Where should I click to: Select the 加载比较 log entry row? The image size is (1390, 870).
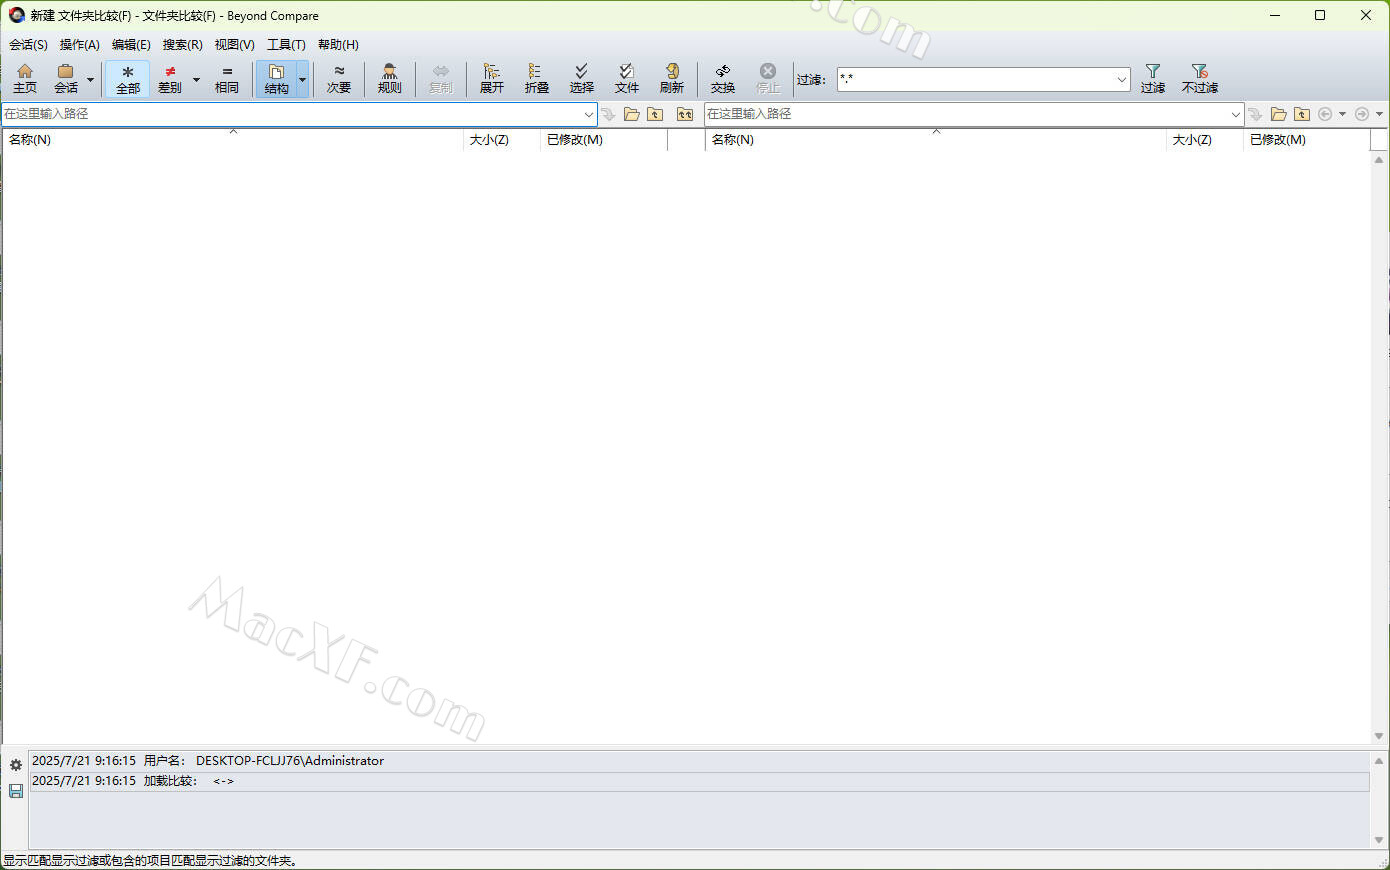click(x=699, y=781)
